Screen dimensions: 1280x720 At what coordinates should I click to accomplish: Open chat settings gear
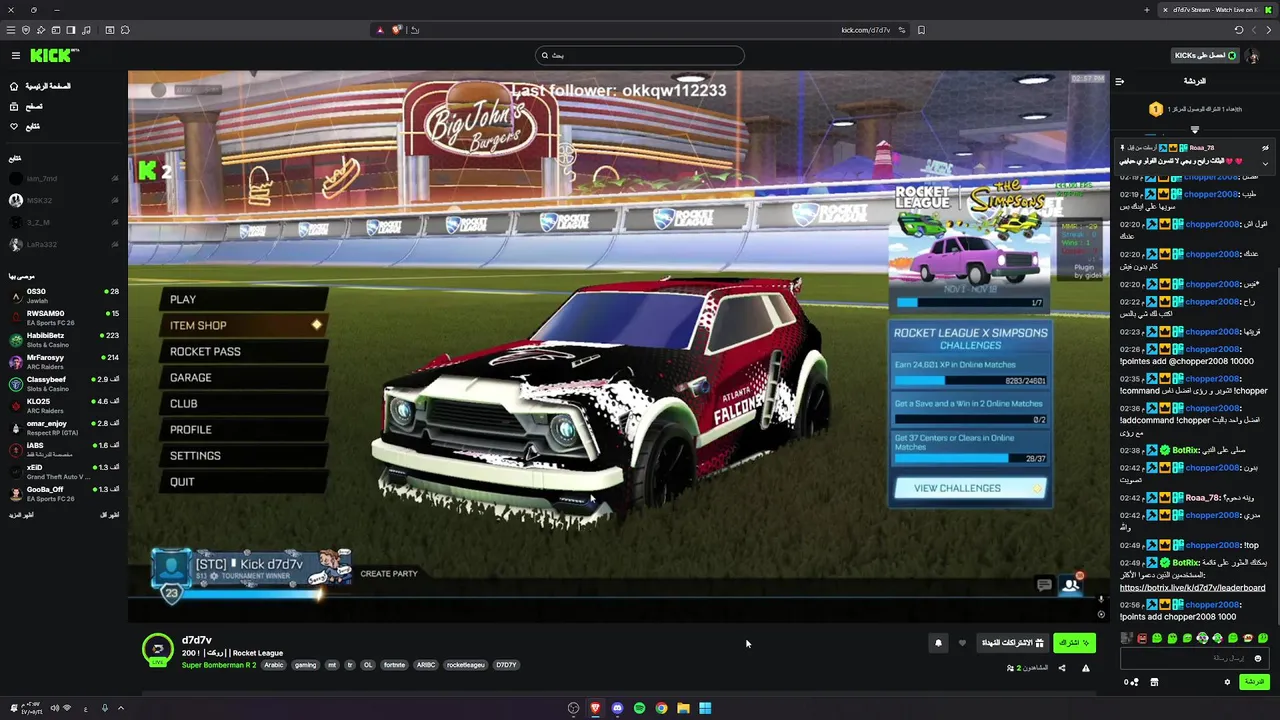(1227, 682)
